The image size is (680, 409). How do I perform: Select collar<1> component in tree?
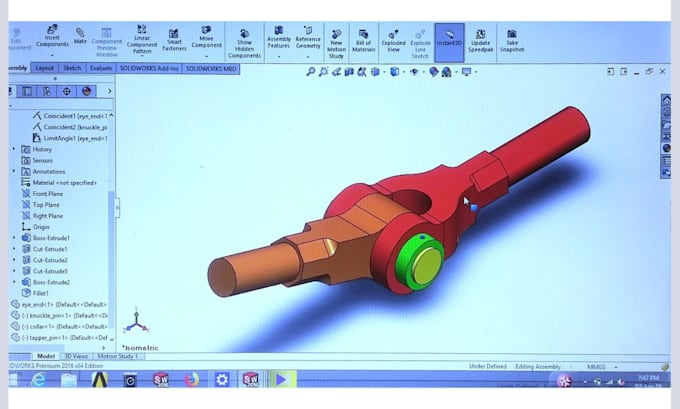[59, 326]
